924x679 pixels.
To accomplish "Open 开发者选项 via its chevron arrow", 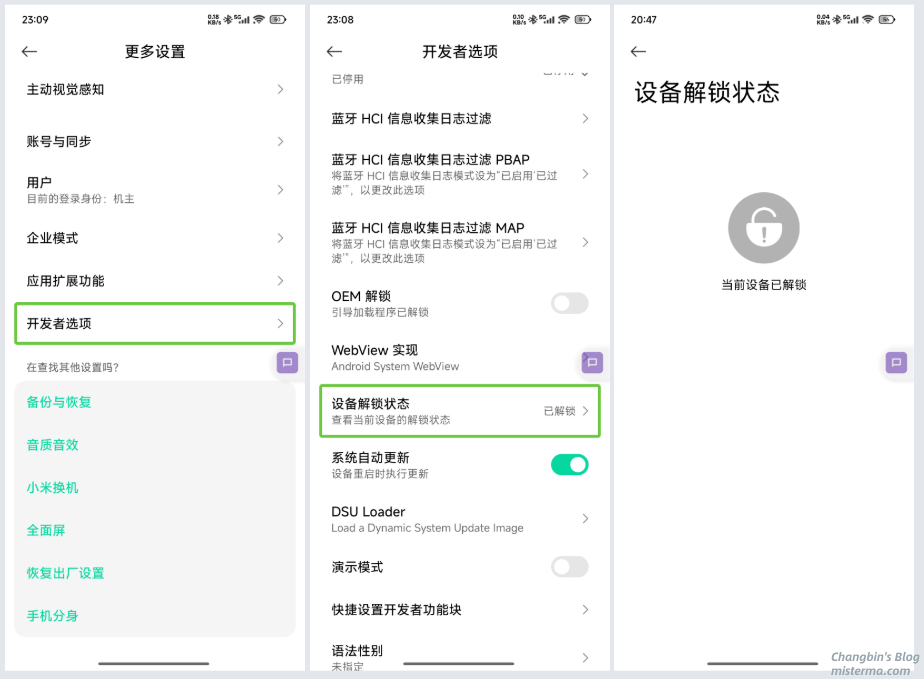I will [280, 324].
